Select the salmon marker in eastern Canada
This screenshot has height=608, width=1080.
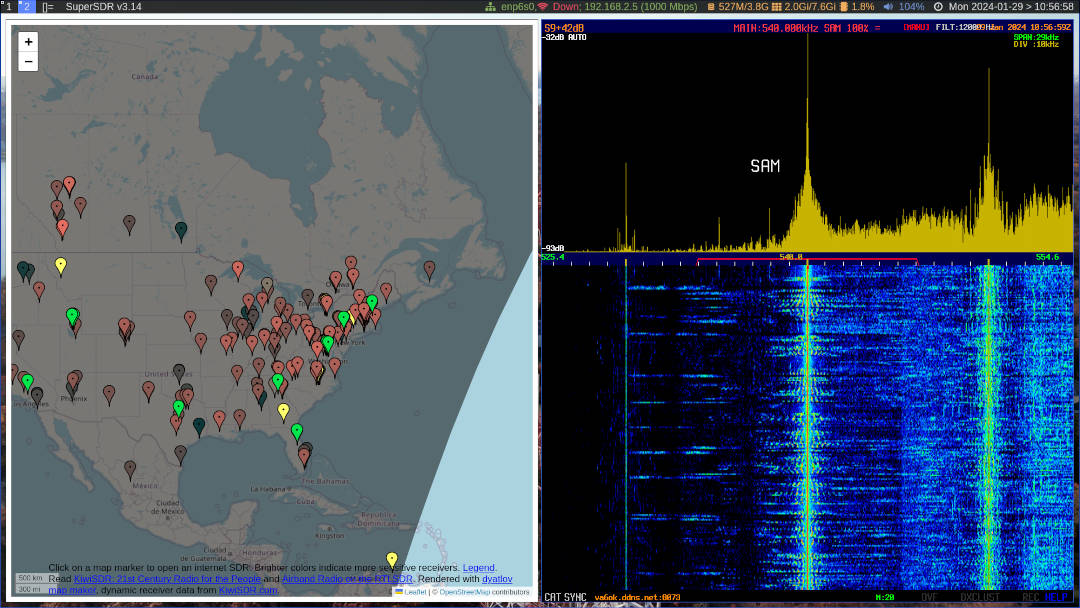[429, 268]
